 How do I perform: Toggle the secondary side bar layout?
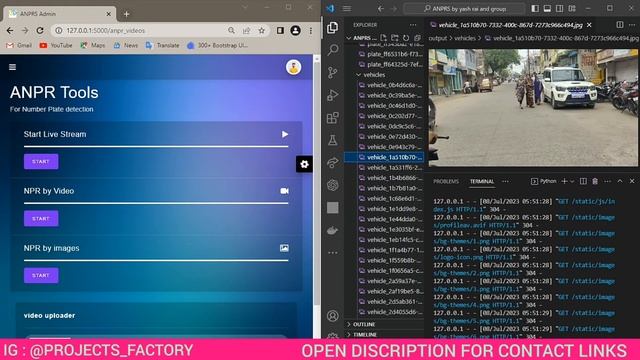560,9
